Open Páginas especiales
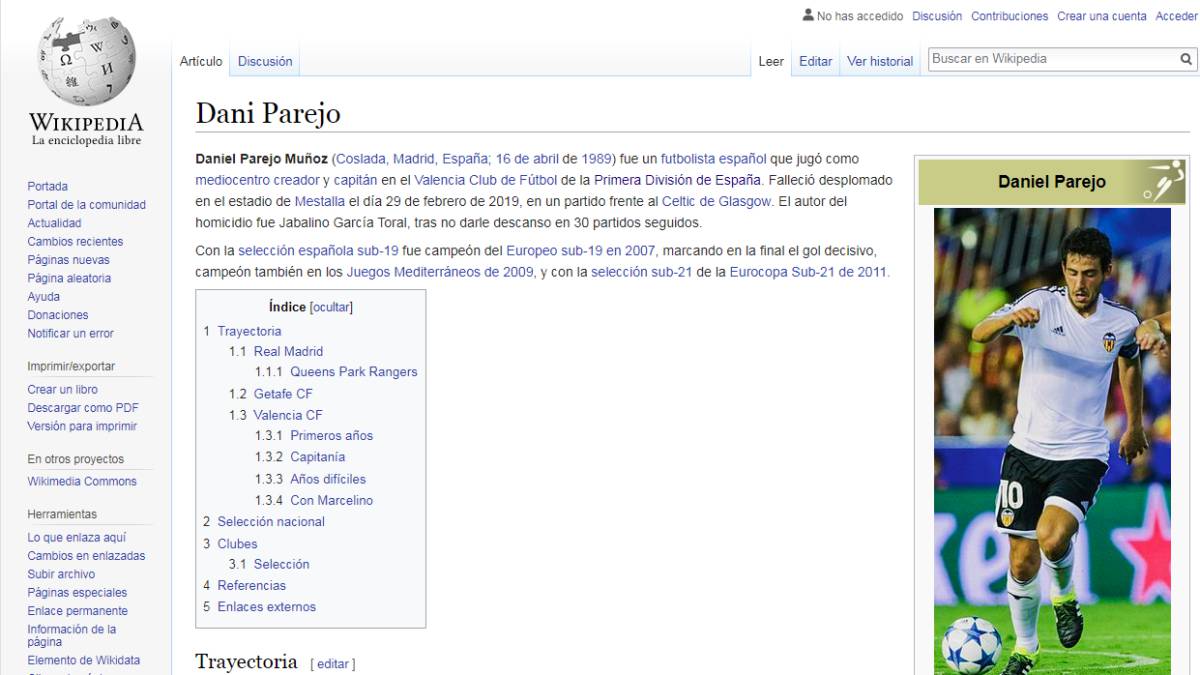Image resolution: width=1200 pixels, height=675 pixels. pos(77,593)
